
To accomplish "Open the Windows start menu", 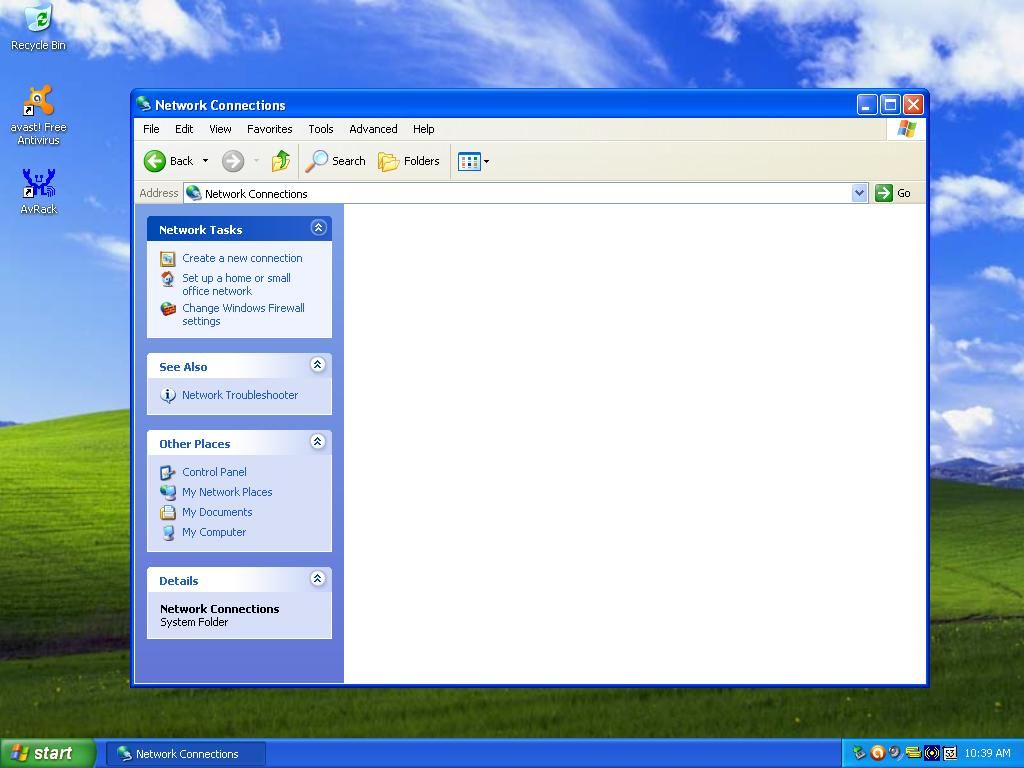I will (x=47, y=753).
